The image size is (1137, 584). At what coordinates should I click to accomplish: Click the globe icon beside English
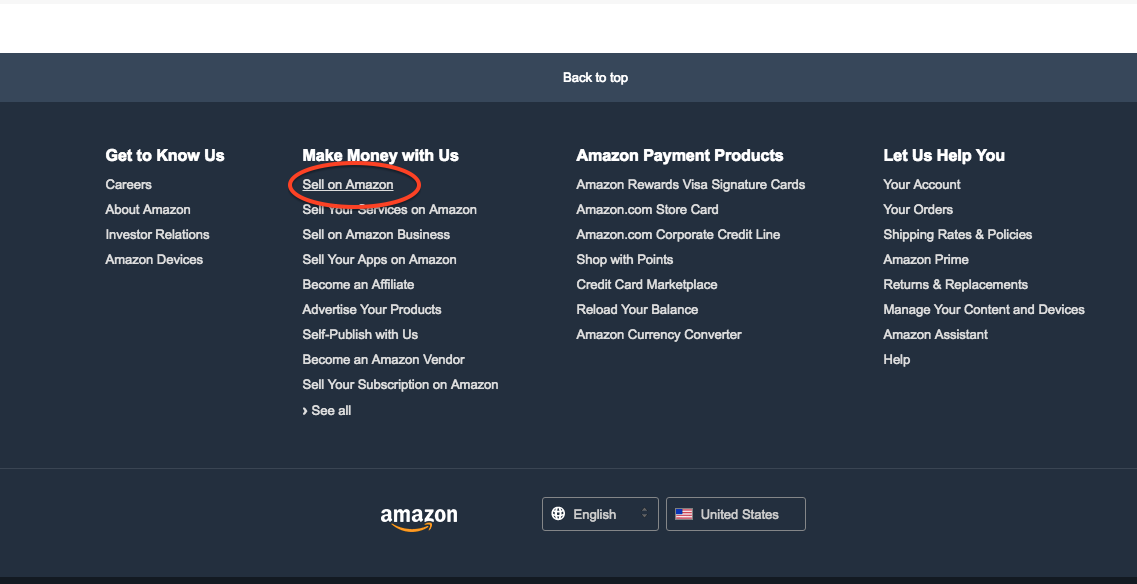(x=558, y=514)
